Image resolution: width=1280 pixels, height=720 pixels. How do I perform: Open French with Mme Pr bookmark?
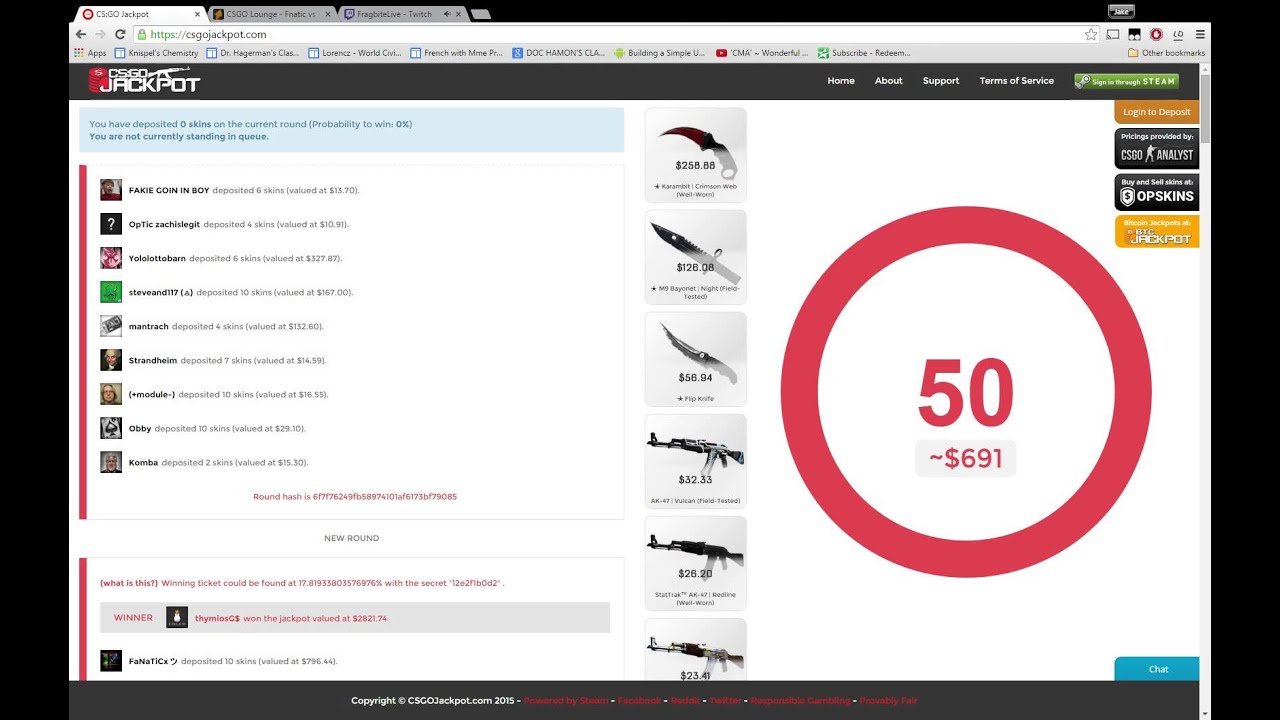456,53
